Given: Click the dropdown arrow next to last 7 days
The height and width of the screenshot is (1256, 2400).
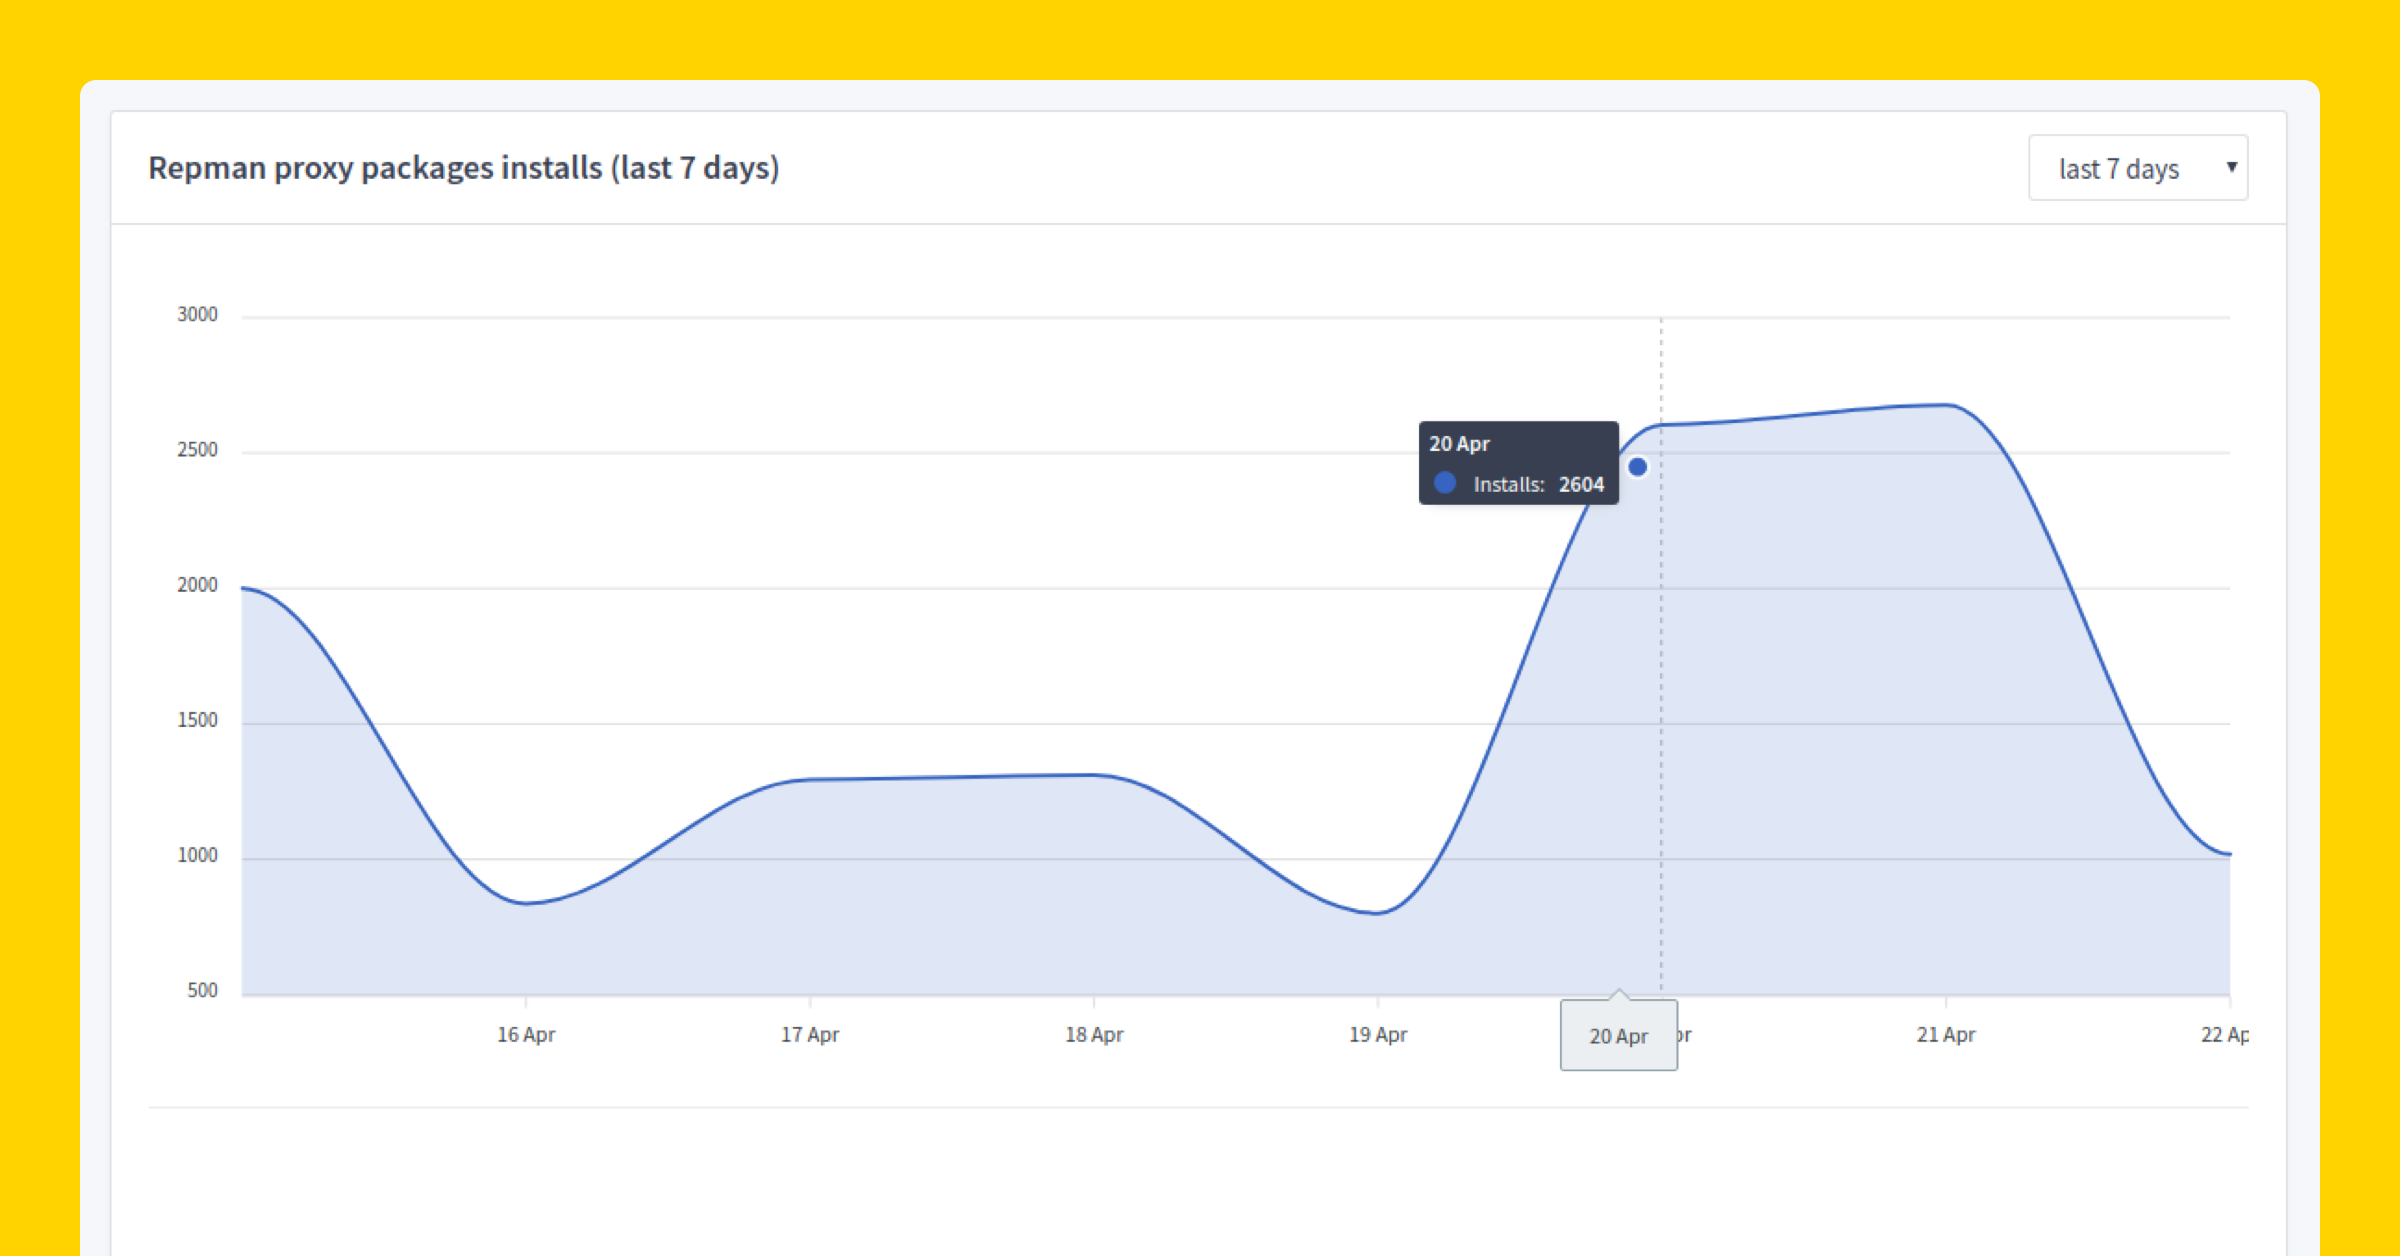Looking at the screenshot, I should pos(2231,167).
